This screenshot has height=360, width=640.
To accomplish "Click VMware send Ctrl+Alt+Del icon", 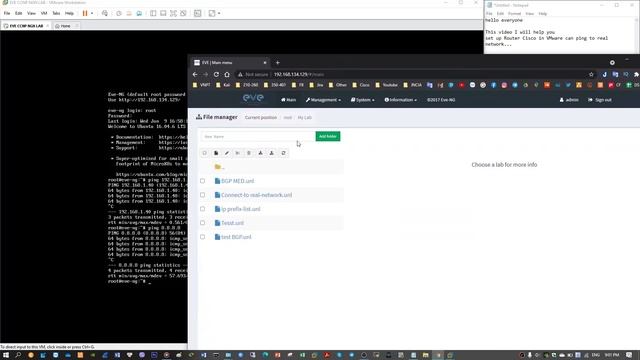I will [x=105, y=13].
